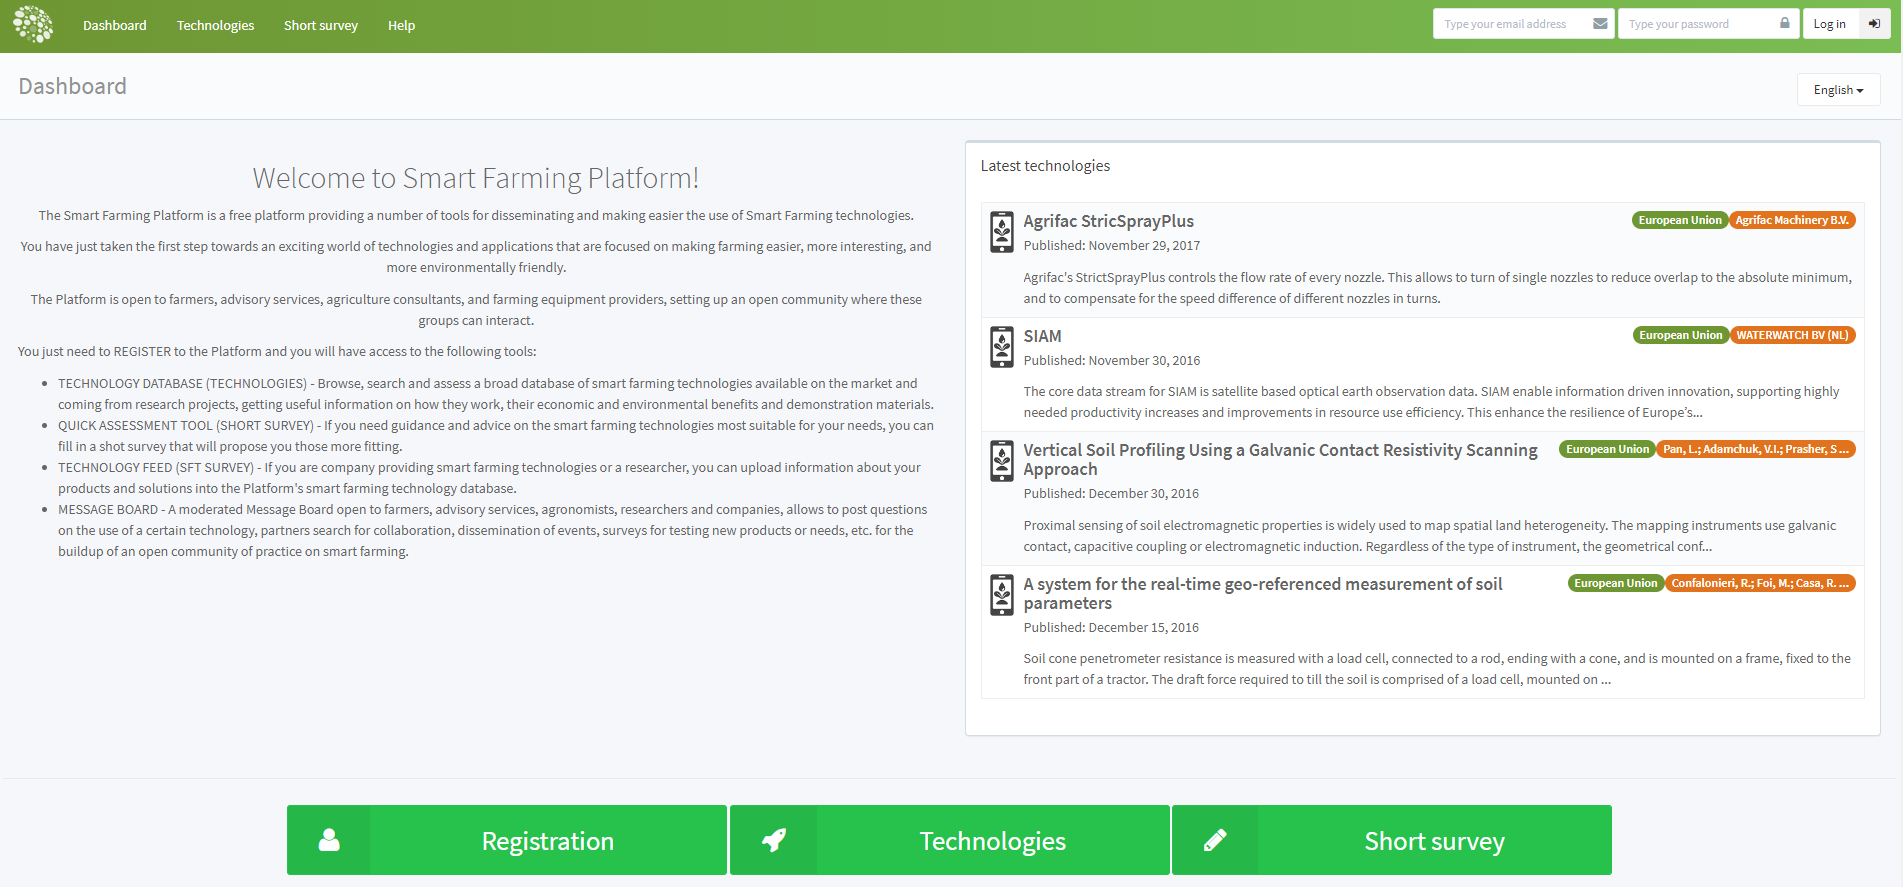This screenshot has width=1903, height=887.
Task: Click the Smart Farming Platform logo
Action: click(x=33, y=25)
